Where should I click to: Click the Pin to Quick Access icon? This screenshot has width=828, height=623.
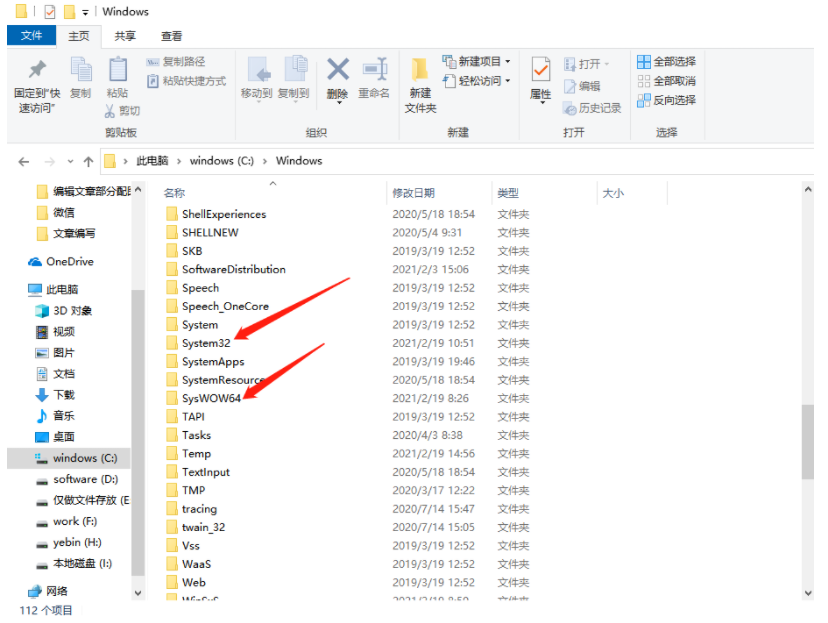coord(37,70)
